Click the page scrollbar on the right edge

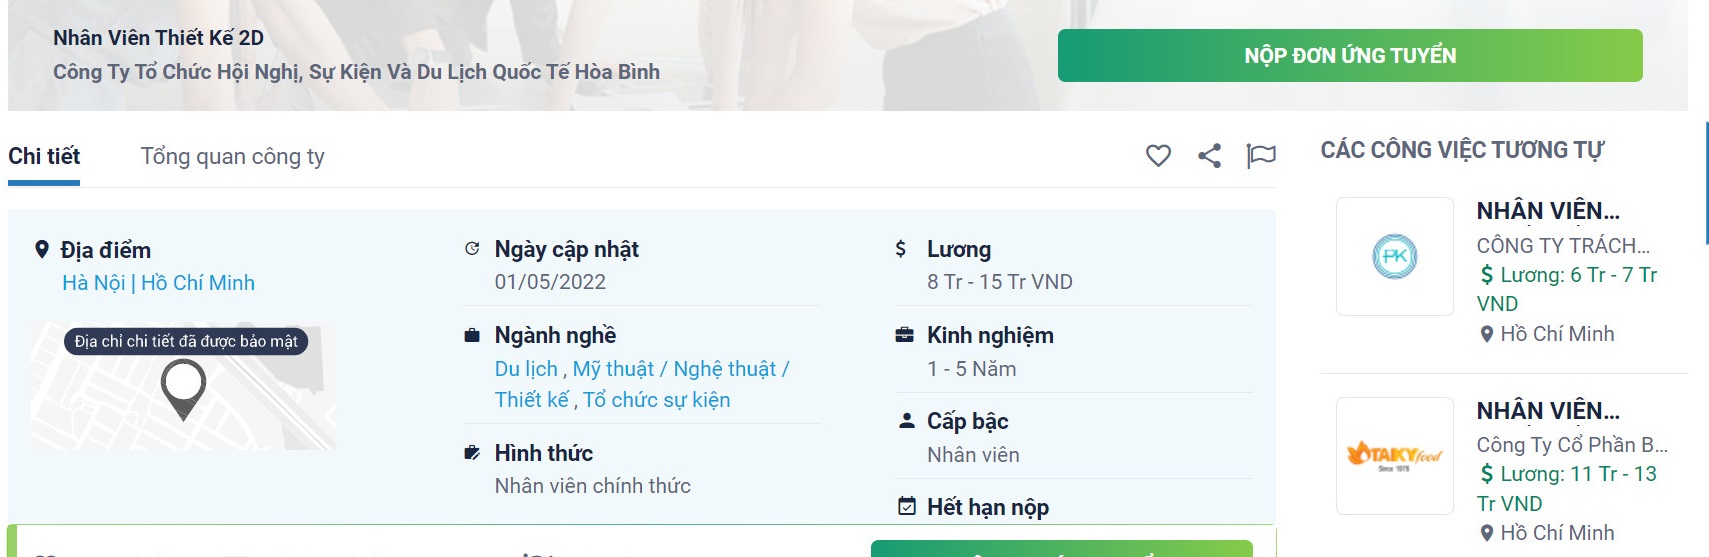1705,183
